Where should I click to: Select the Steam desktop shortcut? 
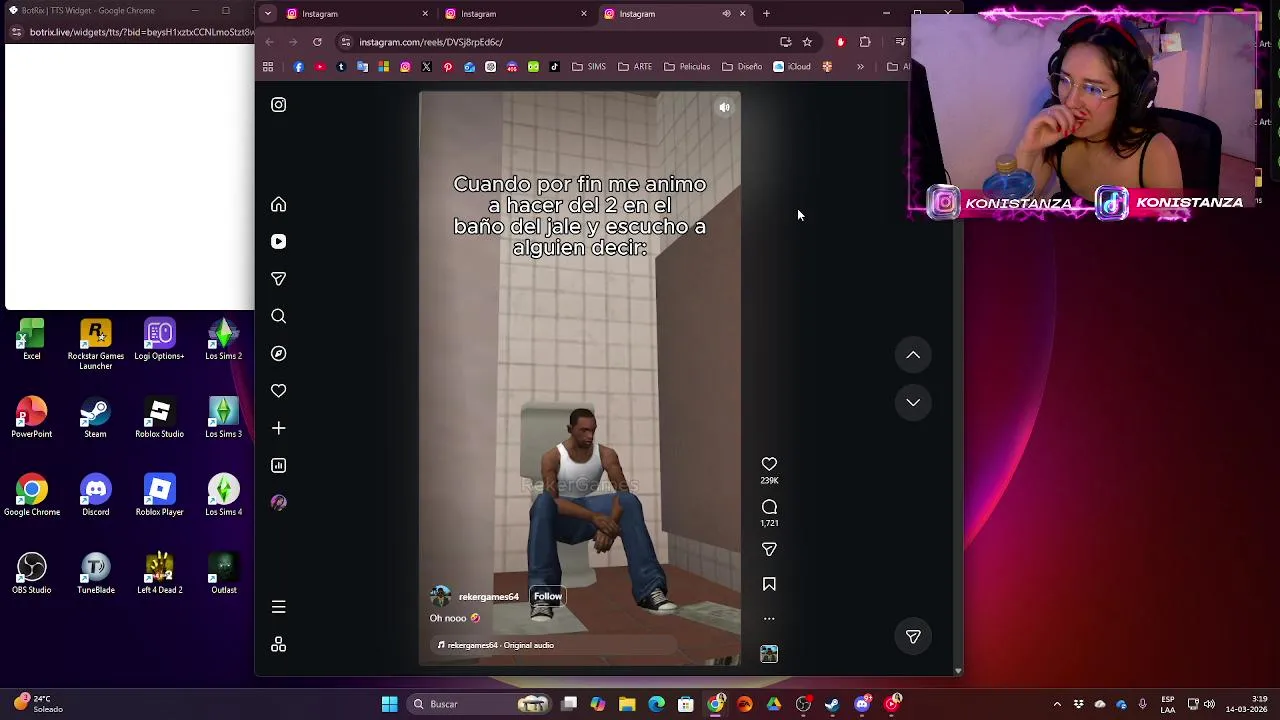[x=95, y=419]
